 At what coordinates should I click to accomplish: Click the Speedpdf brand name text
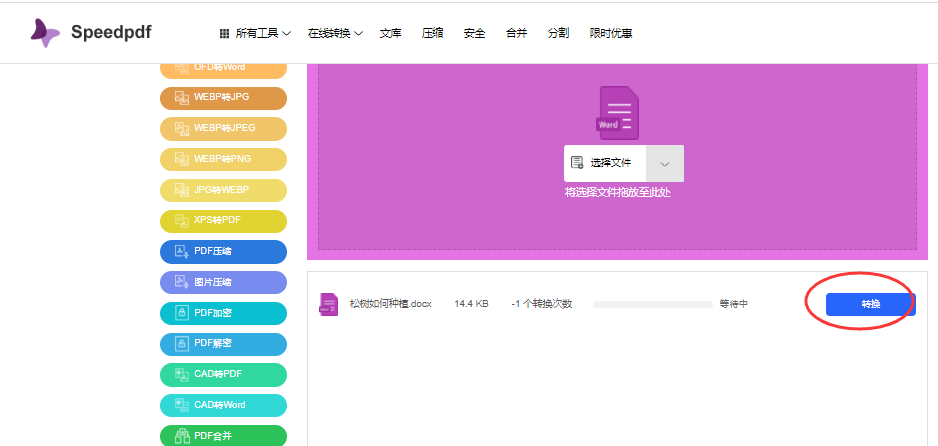tap(111, 32)
